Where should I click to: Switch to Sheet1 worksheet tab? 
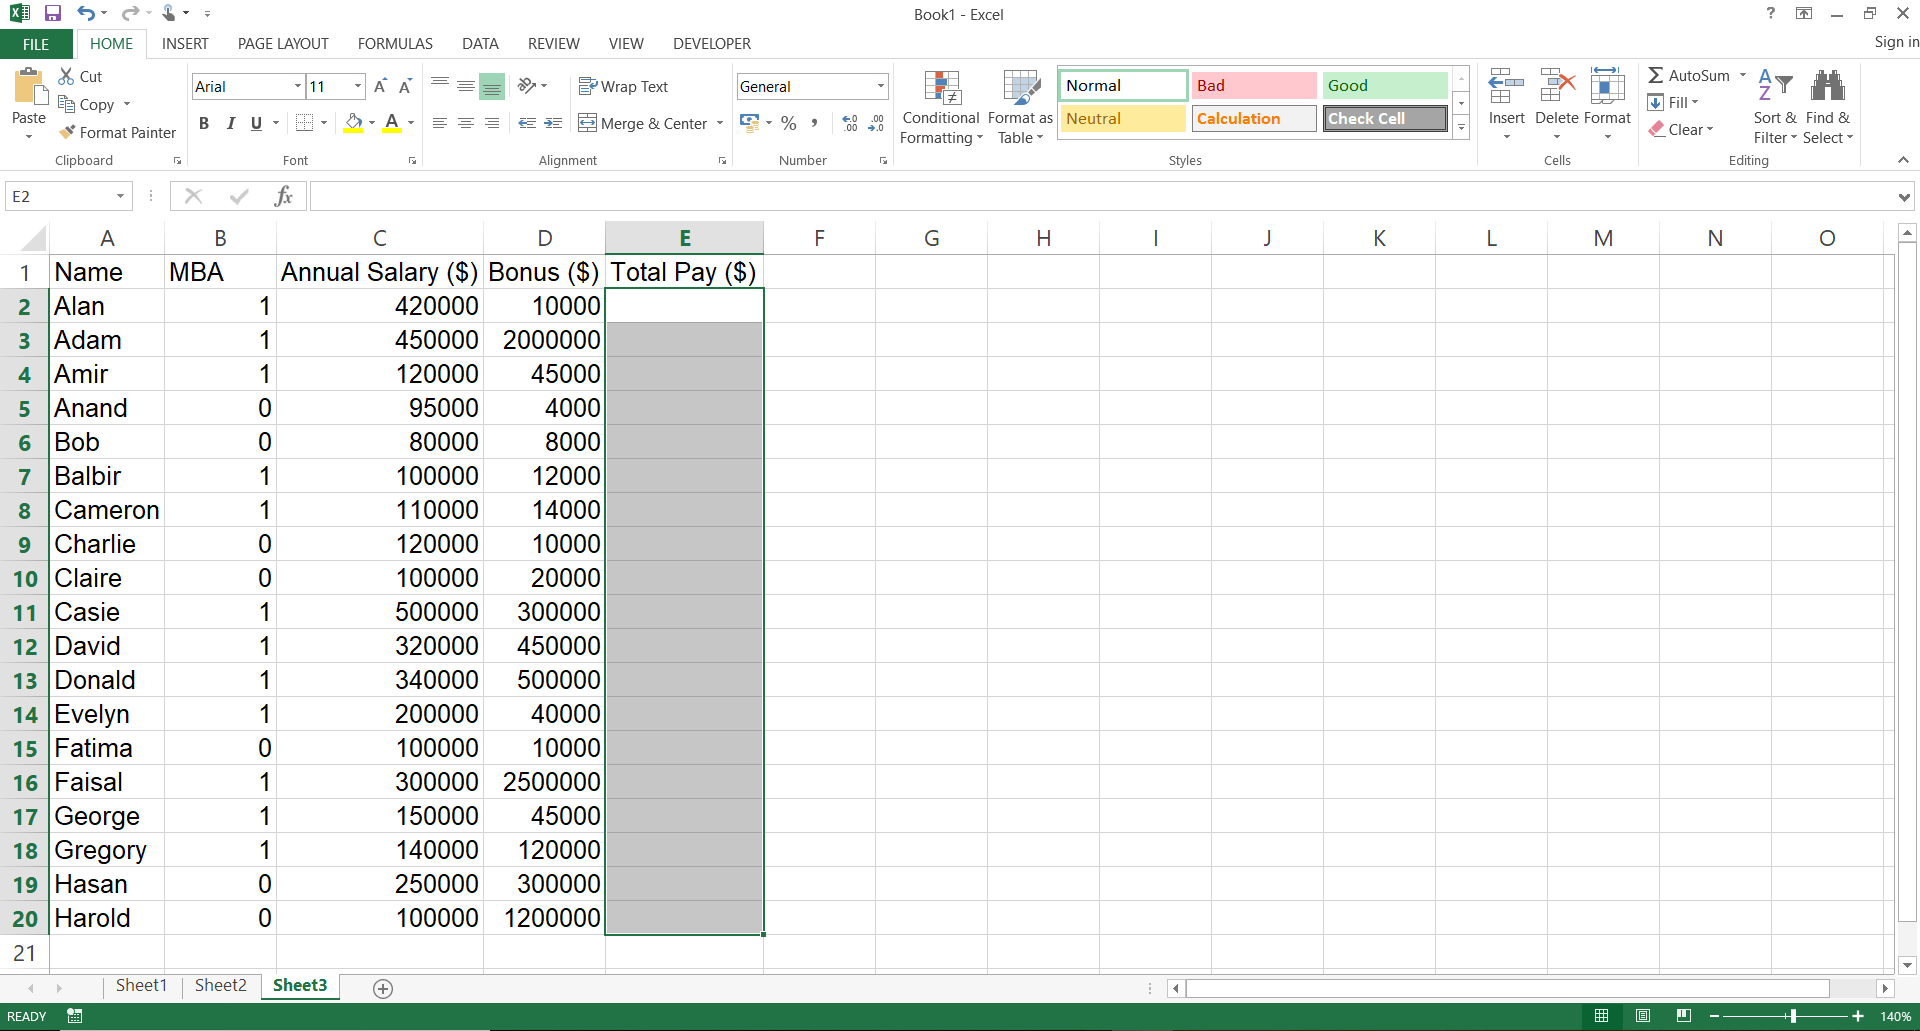click(141, 985)
